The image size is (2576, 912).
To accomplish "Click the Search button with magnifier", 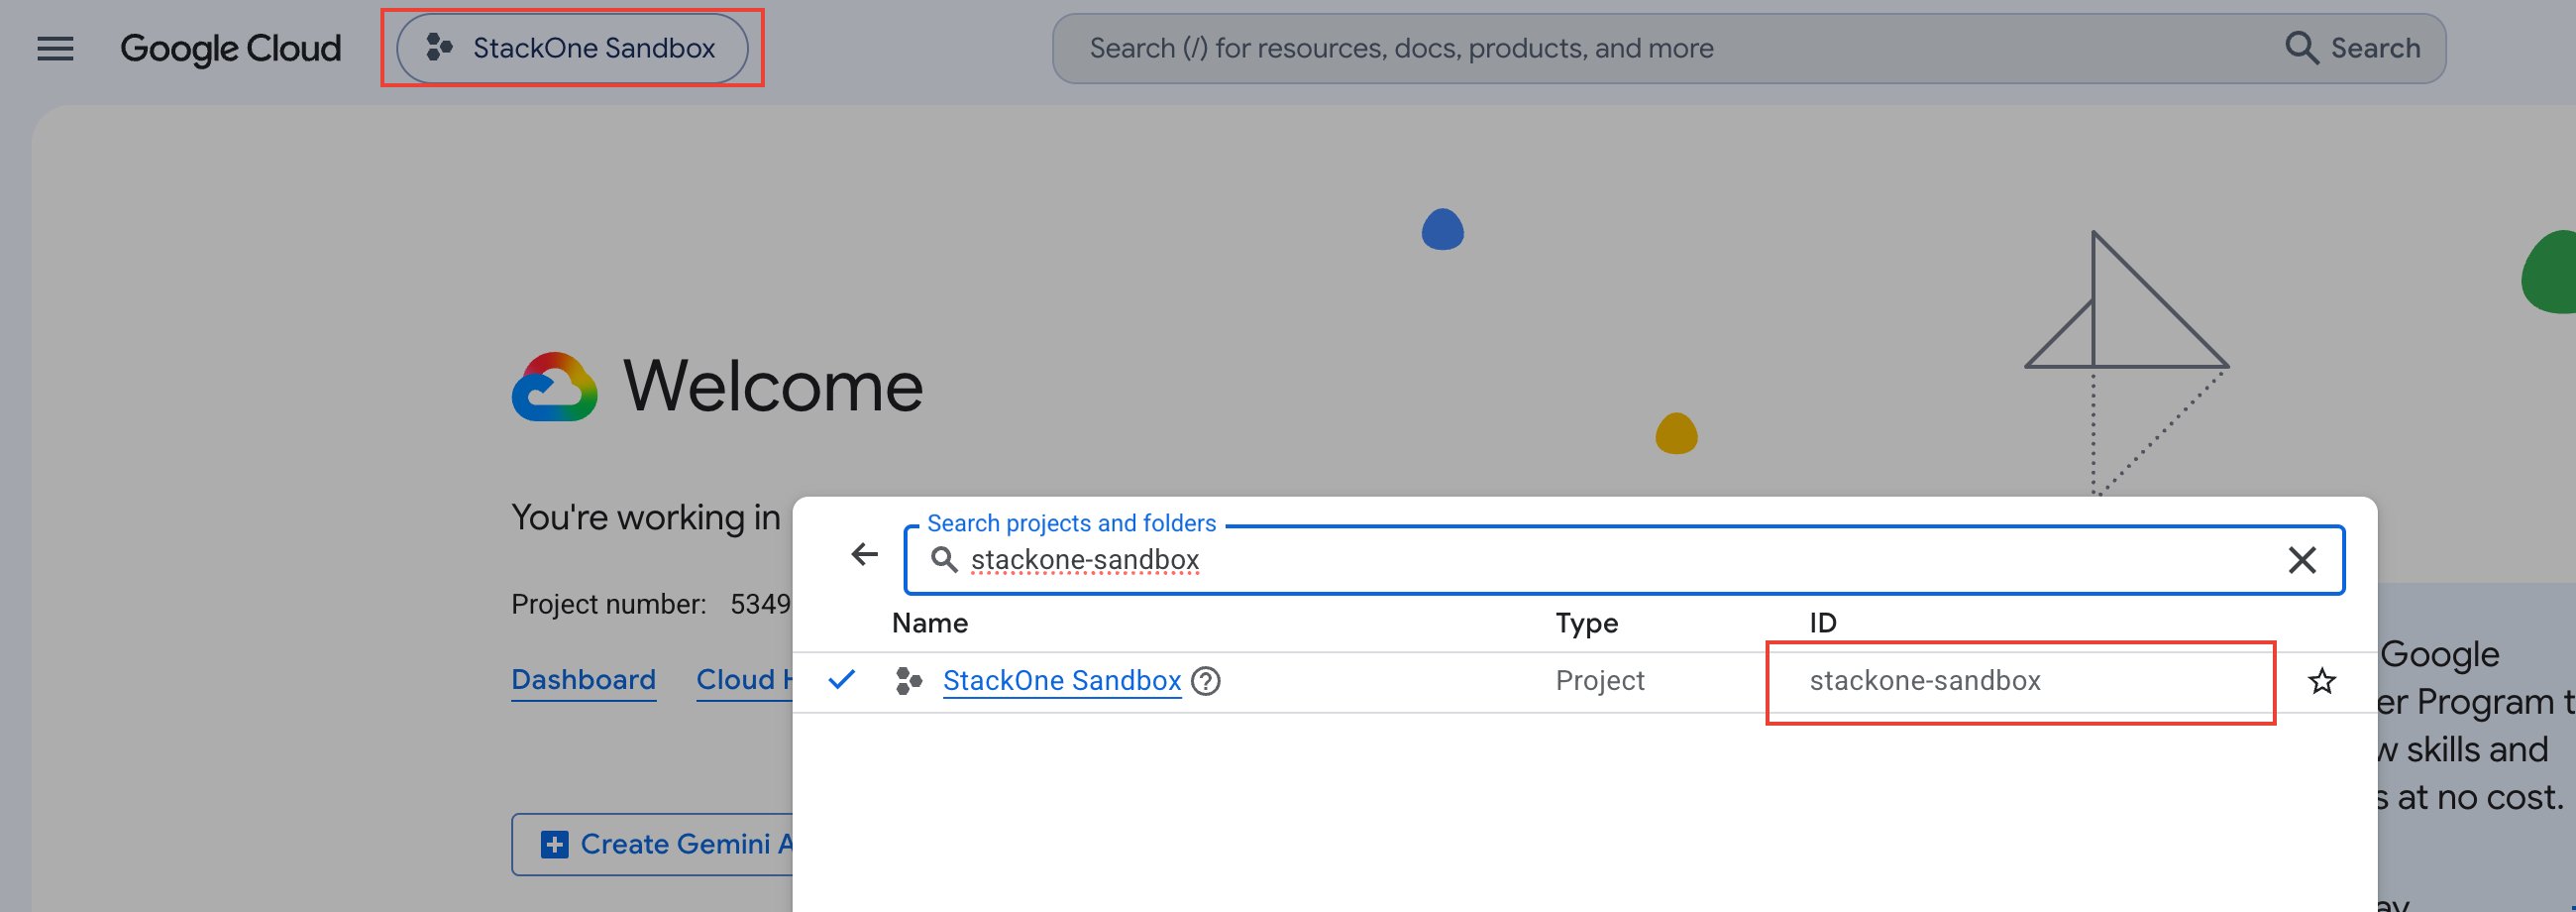I will pos(2352,48).
